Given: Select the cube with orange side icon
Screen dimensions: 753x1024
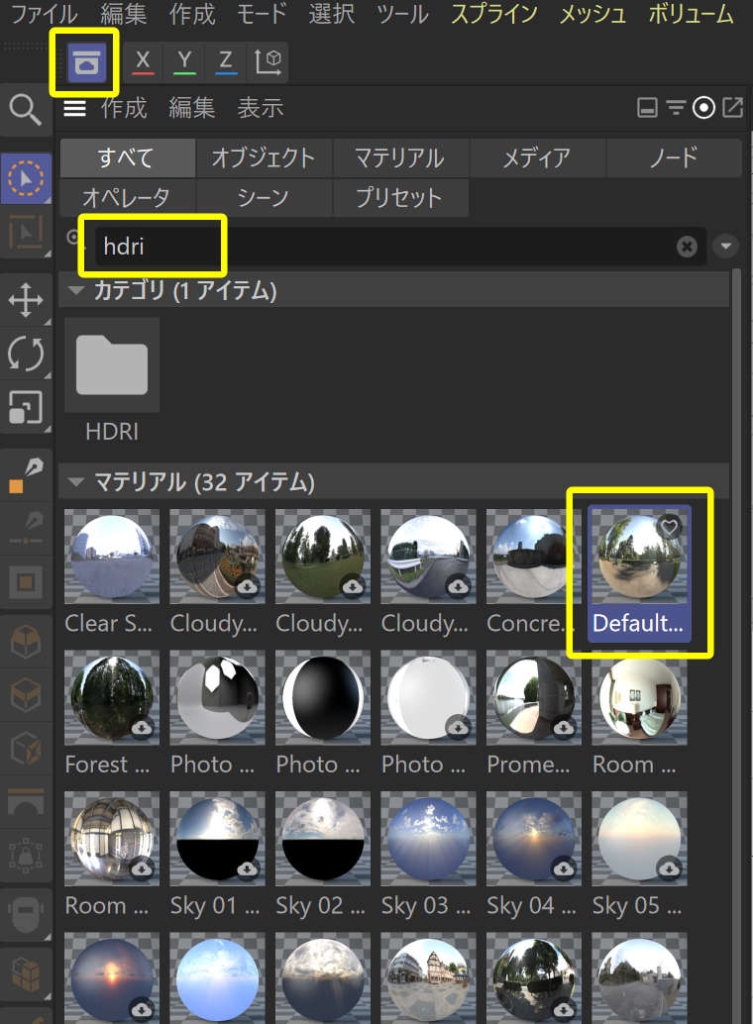Looking at the screenshot, I should point(25,748).
